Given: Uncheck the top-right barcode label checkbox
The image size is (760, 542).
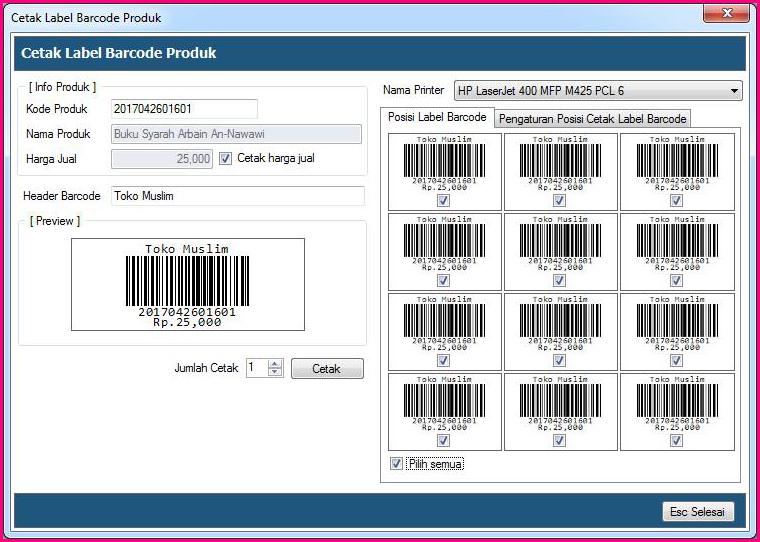Looking at the screenshot, I should point(676,201).
